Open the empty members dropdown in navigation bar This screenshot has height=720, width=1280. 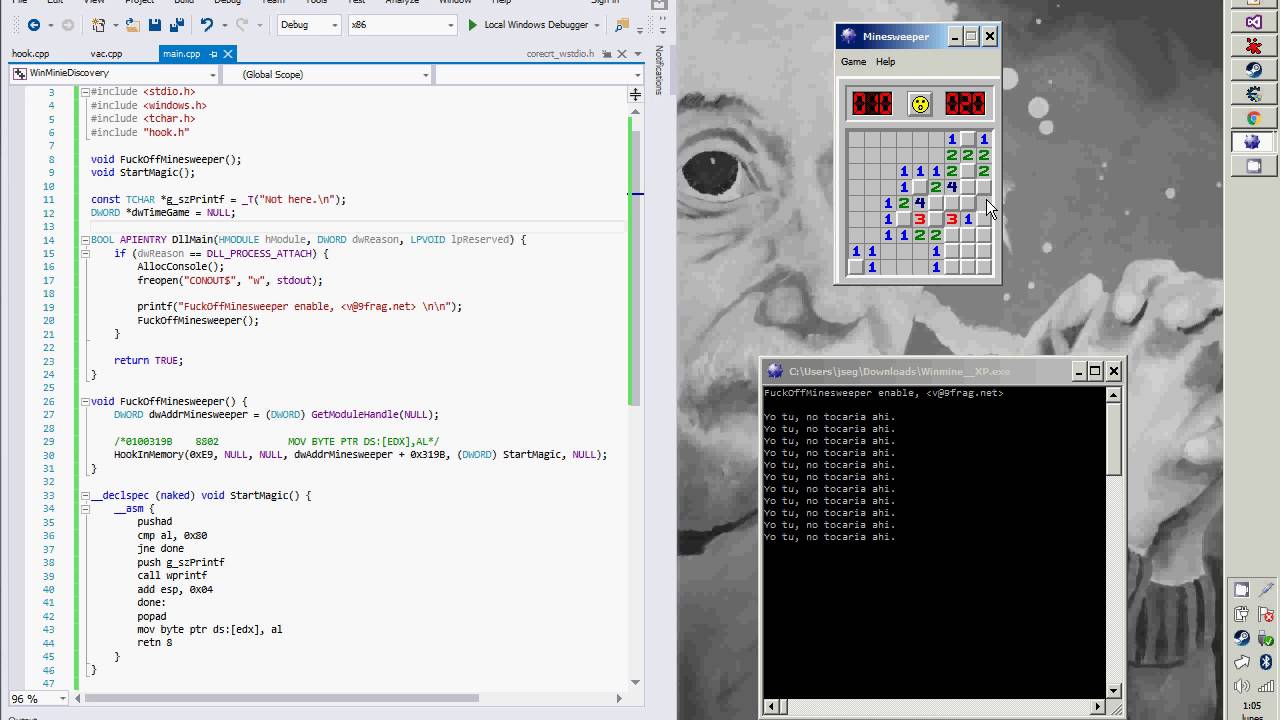[x=539, y=74]
